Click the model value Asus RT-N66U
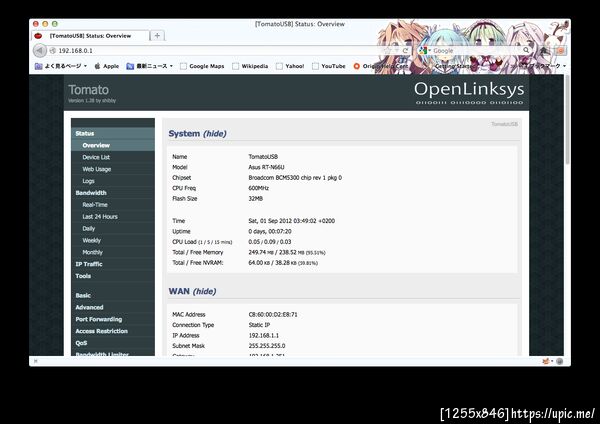The image size is (600, 424). pos(266,167)
